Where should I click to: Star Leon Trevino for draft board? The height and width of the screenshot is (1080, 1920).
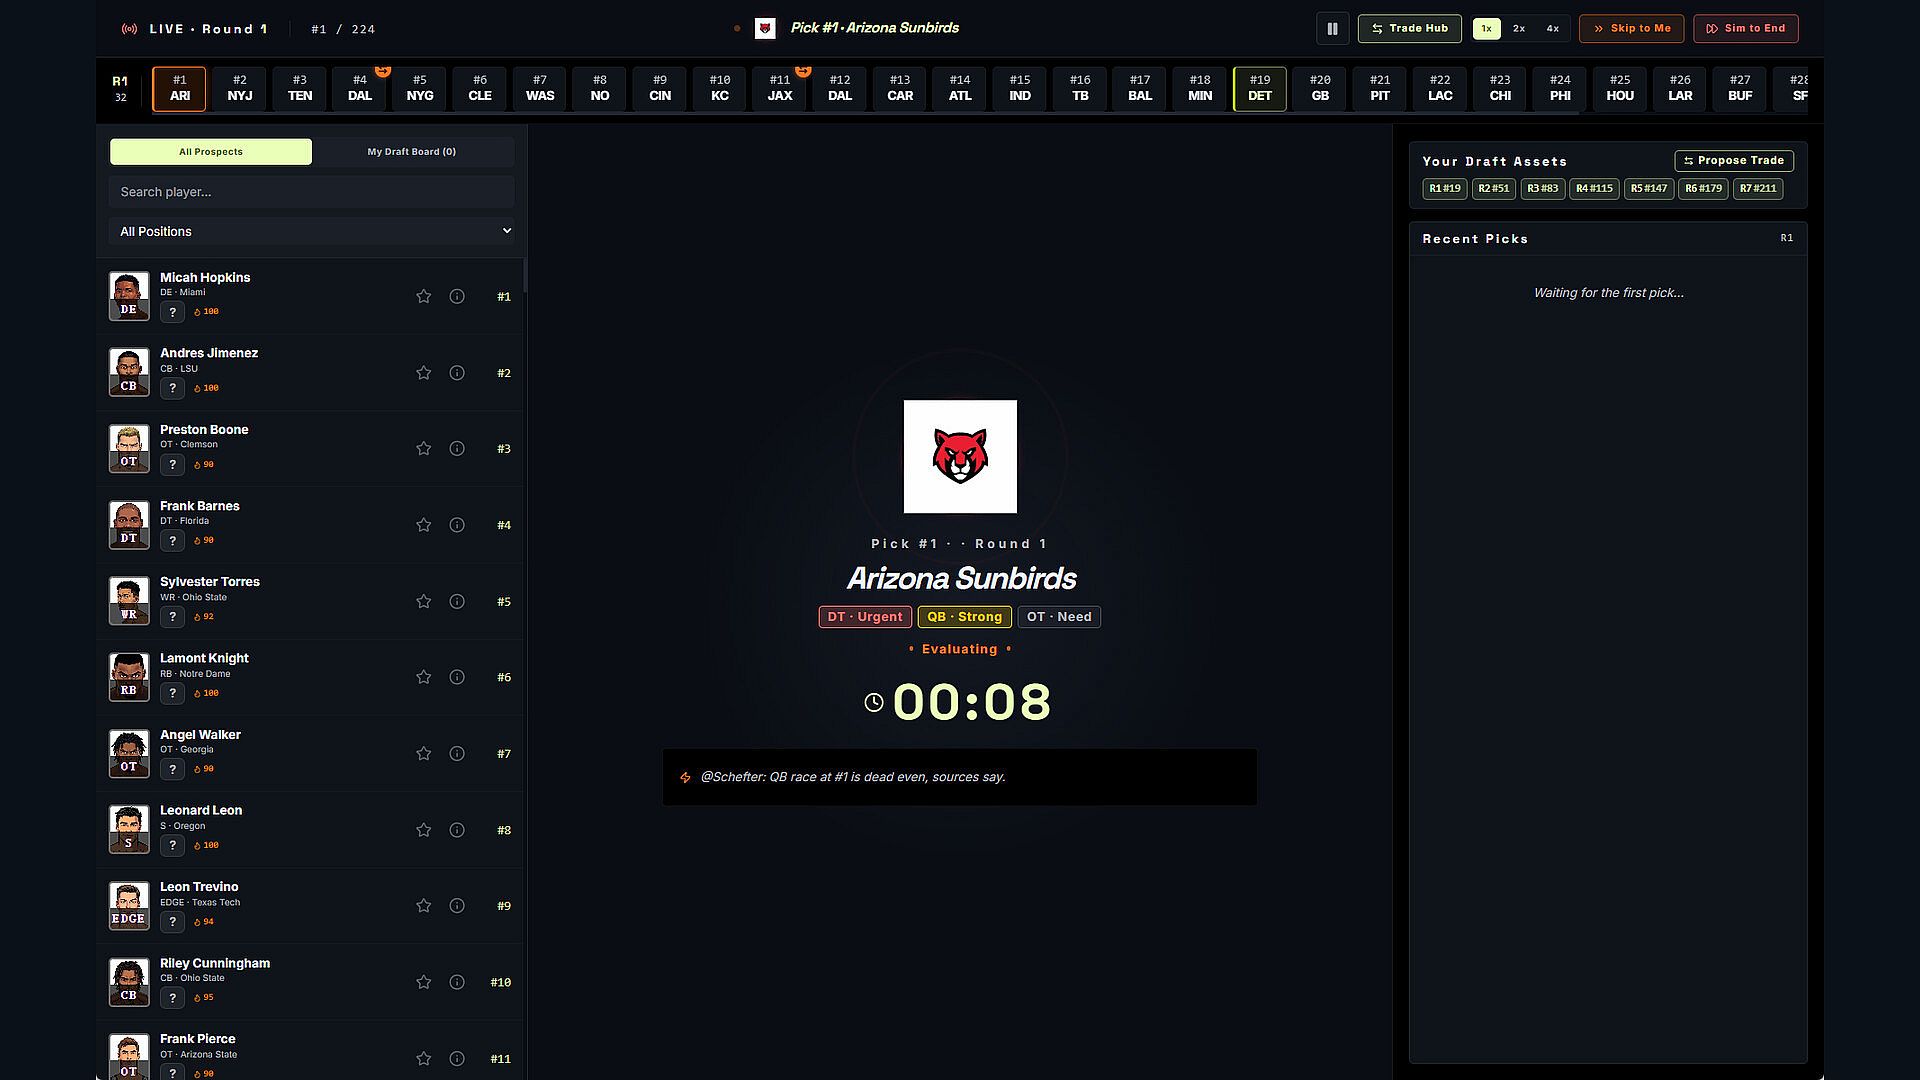424,906
